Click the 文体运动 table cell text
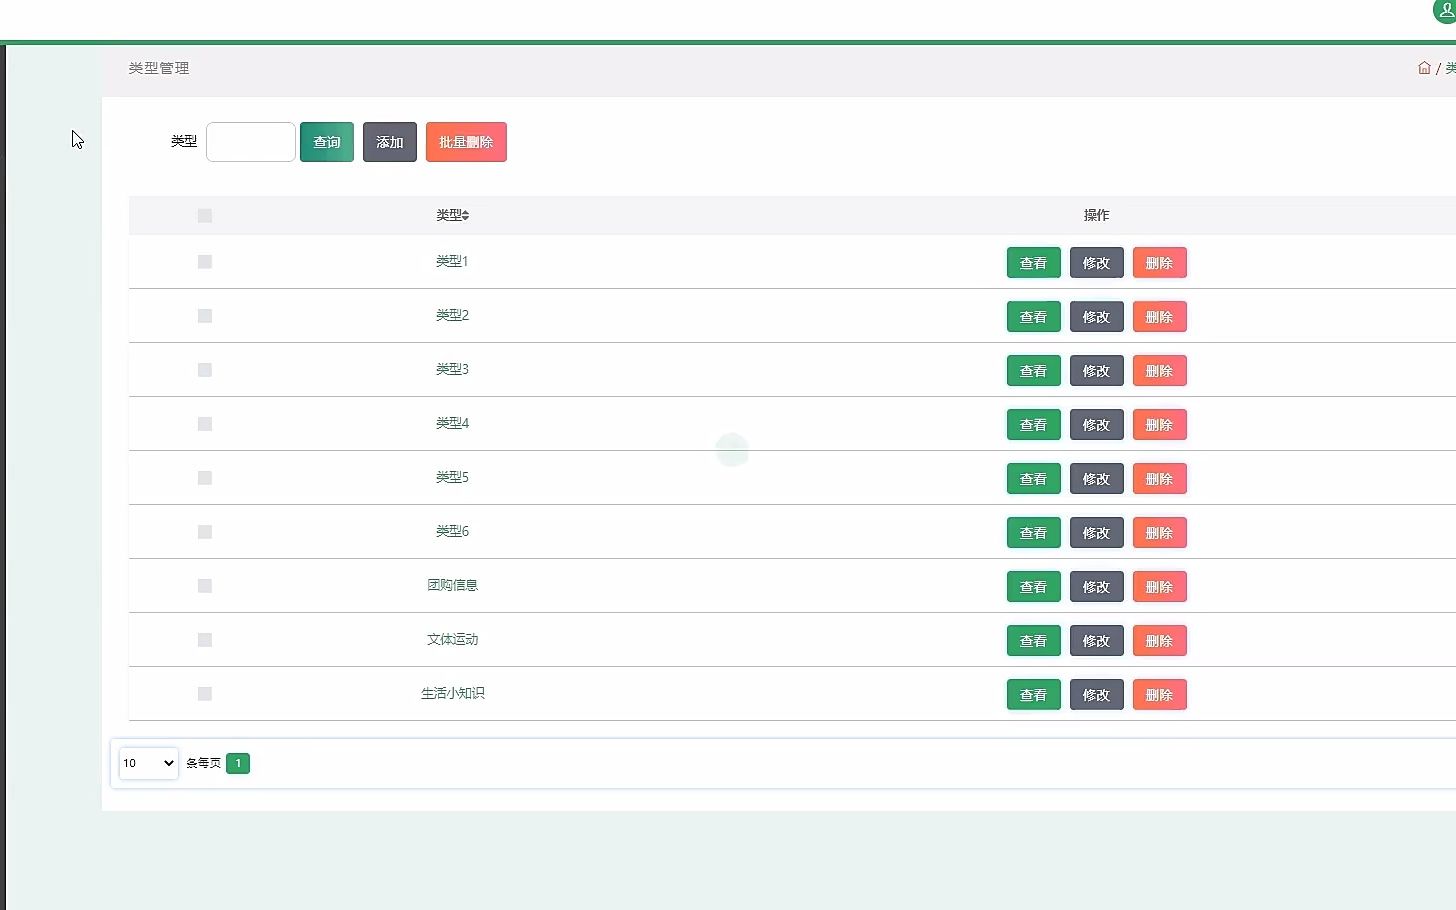This screenshot has height=910, width=1456. point(452,639)
